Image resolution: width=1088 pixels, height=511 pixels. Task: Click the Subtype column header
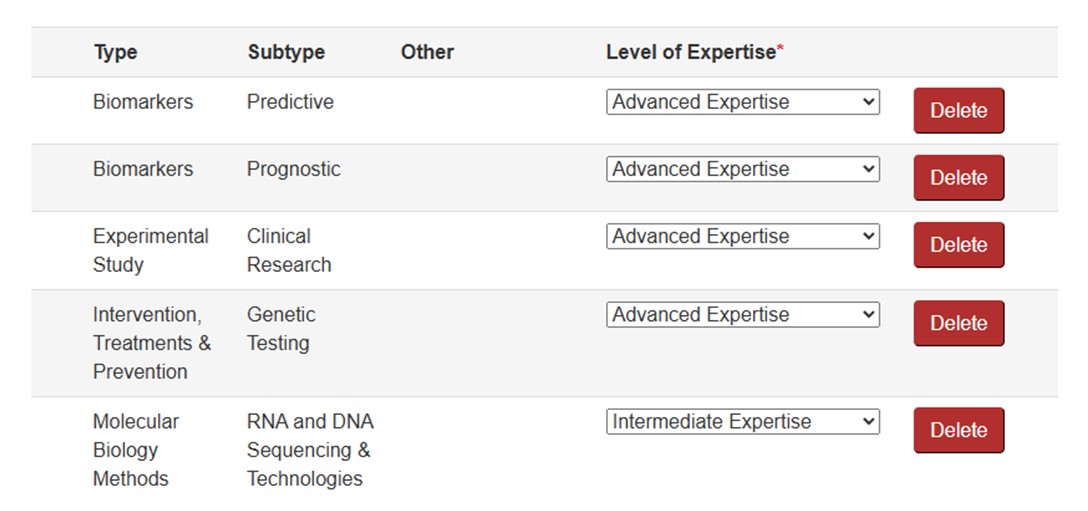pyautogui.click(x=286, y=52)
